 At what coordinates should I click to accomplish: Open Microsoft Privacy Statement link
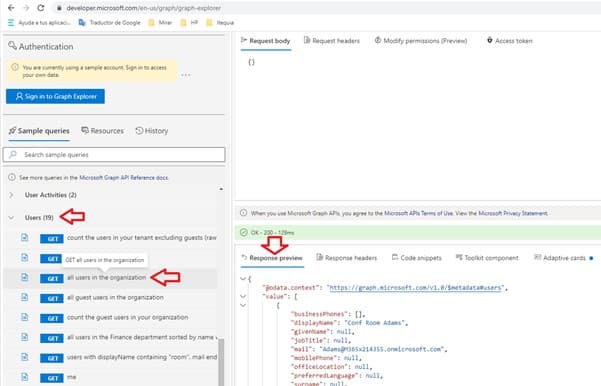coord(513,213)
